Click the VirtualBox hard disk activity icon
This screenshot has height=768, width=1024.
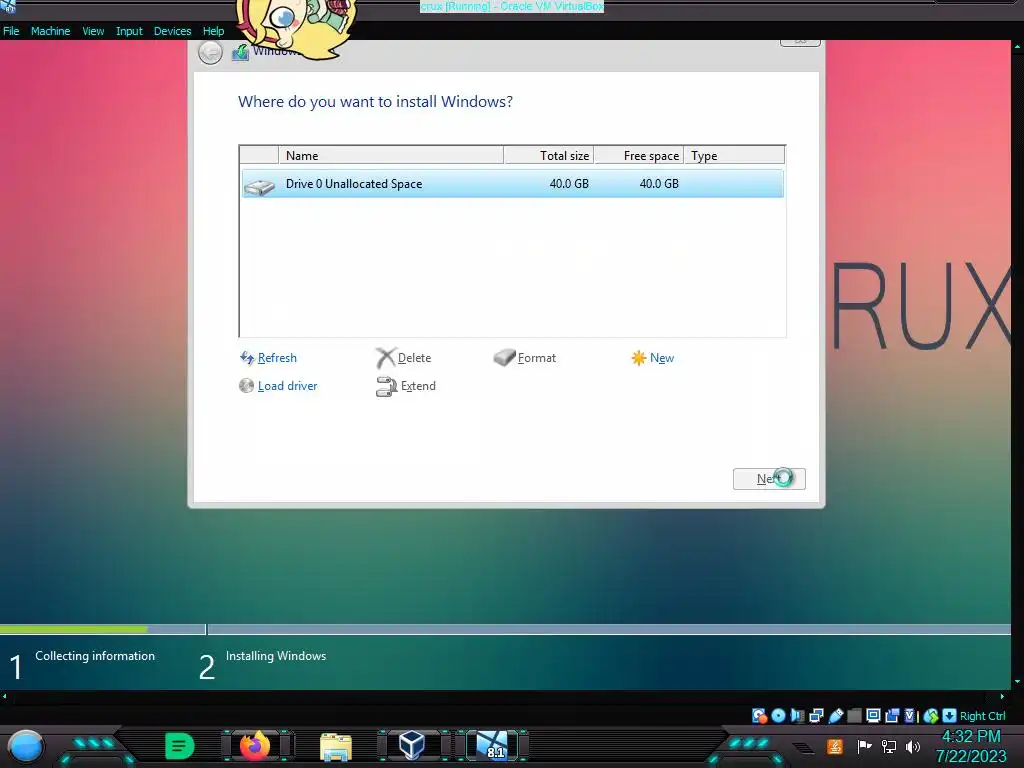[759, 716]
